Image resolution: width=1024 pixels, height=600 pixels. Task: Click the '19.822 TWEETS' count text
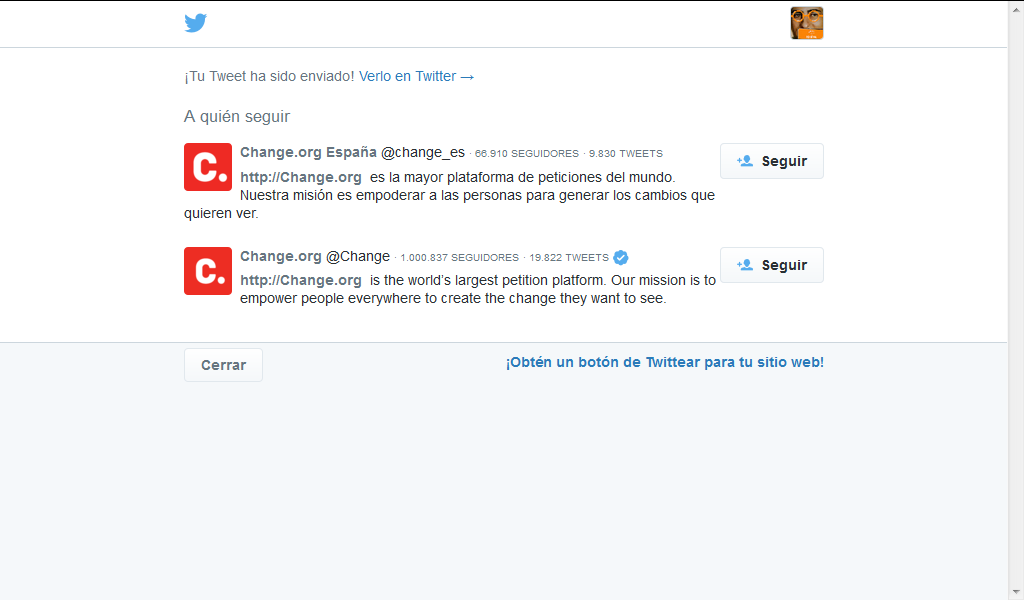tap(569, 257)
